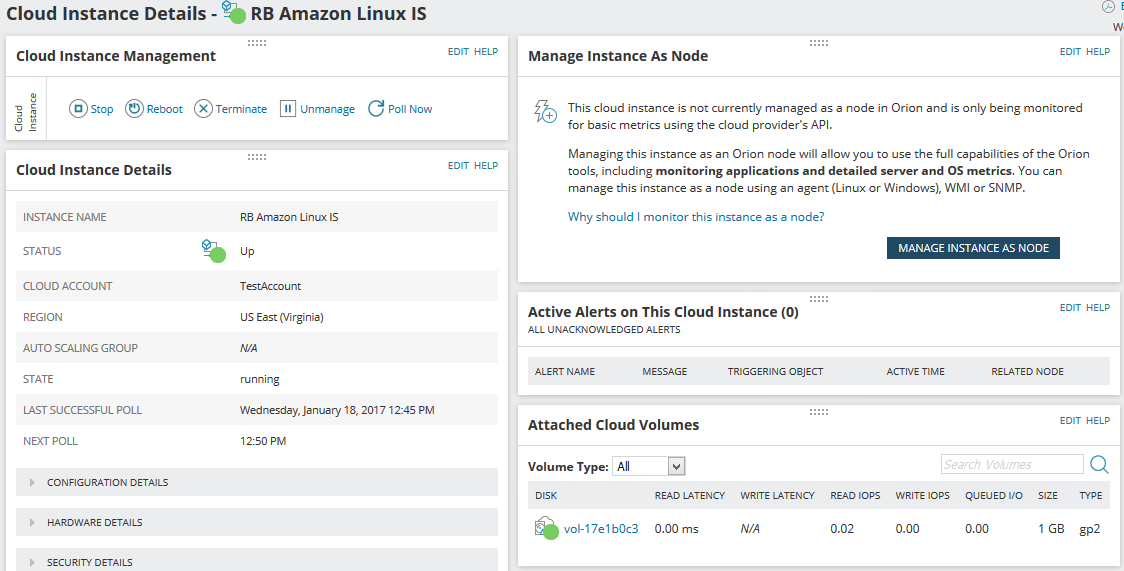Click inside the Search Volumes field
The height and width of the screenshot is (571, 1124).
click(1012, 464)
